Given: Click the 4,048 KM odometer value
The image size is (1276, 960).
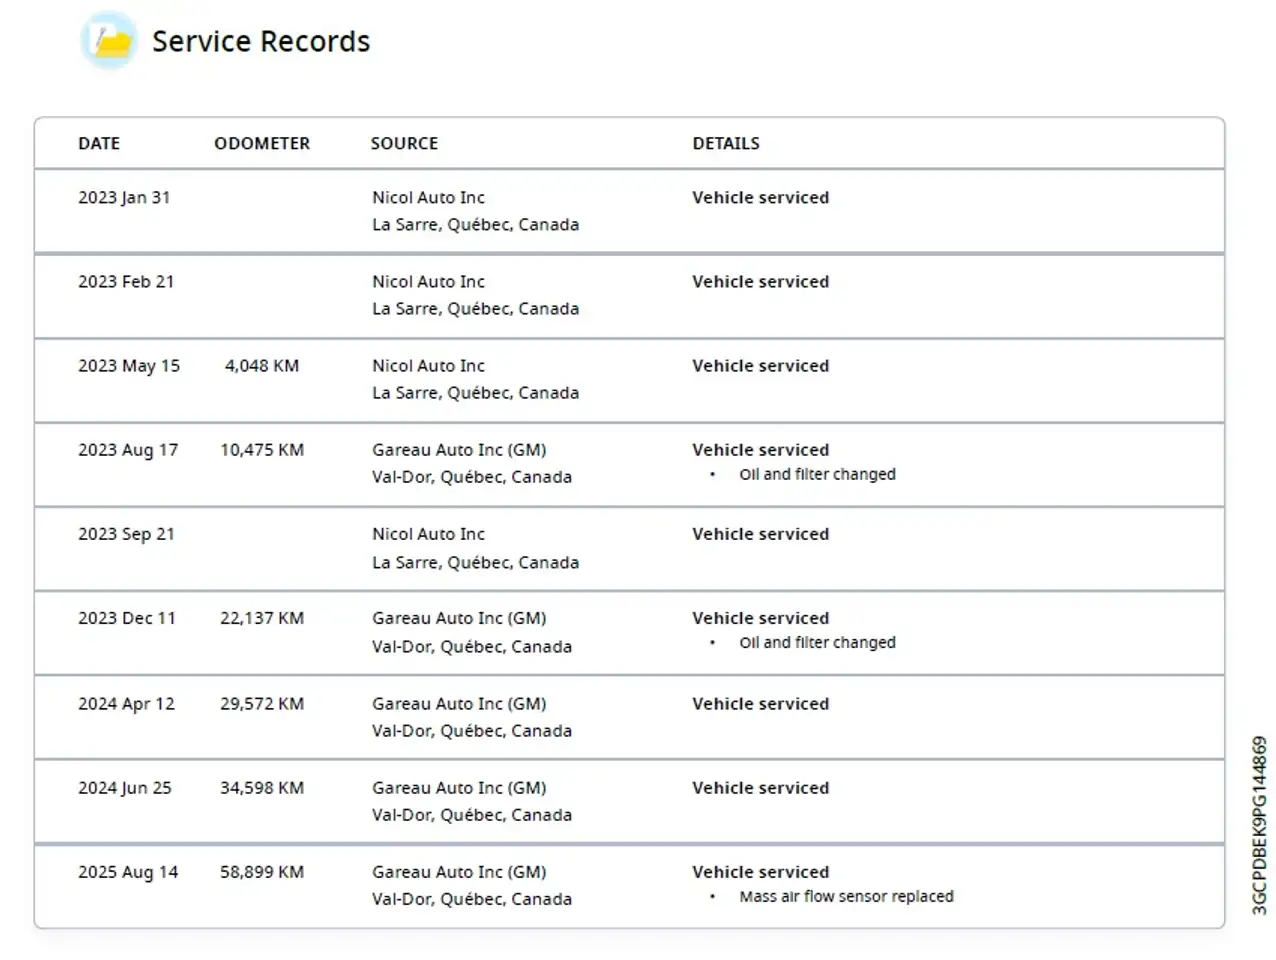Looking at the screenshot, I should [x=262, y=366].
